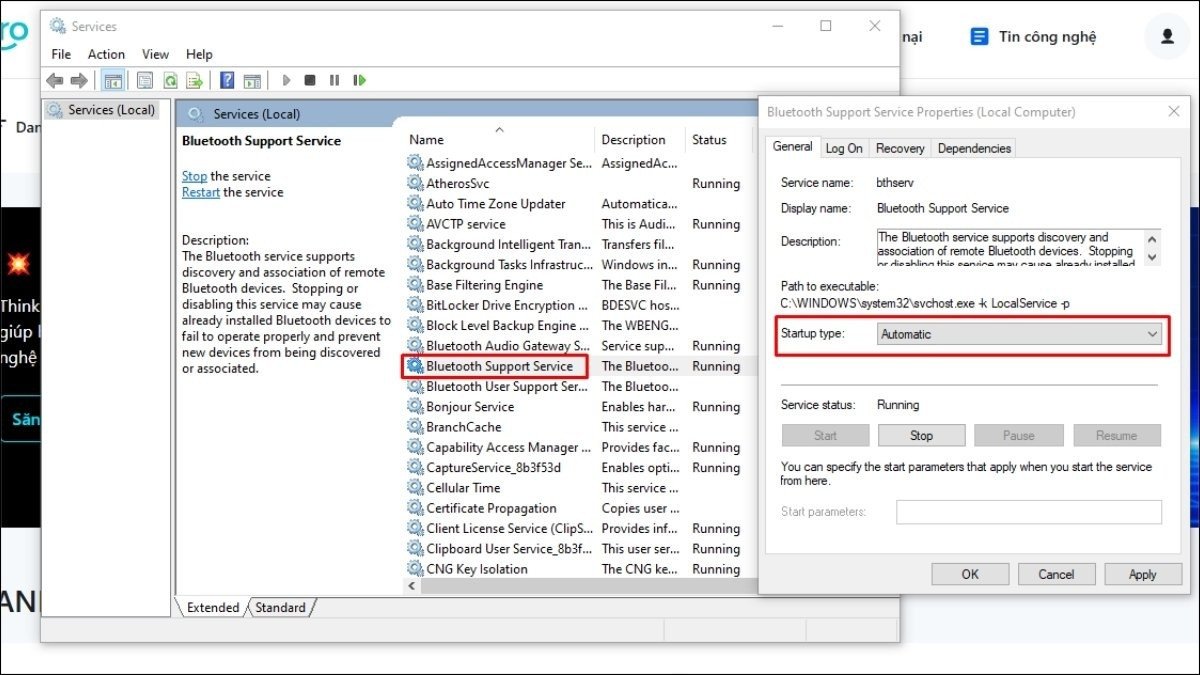The image size is (1200, 675).
Task: Click the gear icon beside Cellular Time
Action: coord(415,488)
